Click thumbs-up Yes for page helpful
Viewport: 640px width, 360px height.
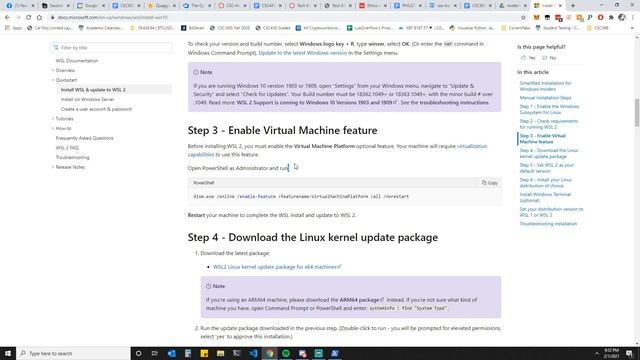(x=528, y=58)
